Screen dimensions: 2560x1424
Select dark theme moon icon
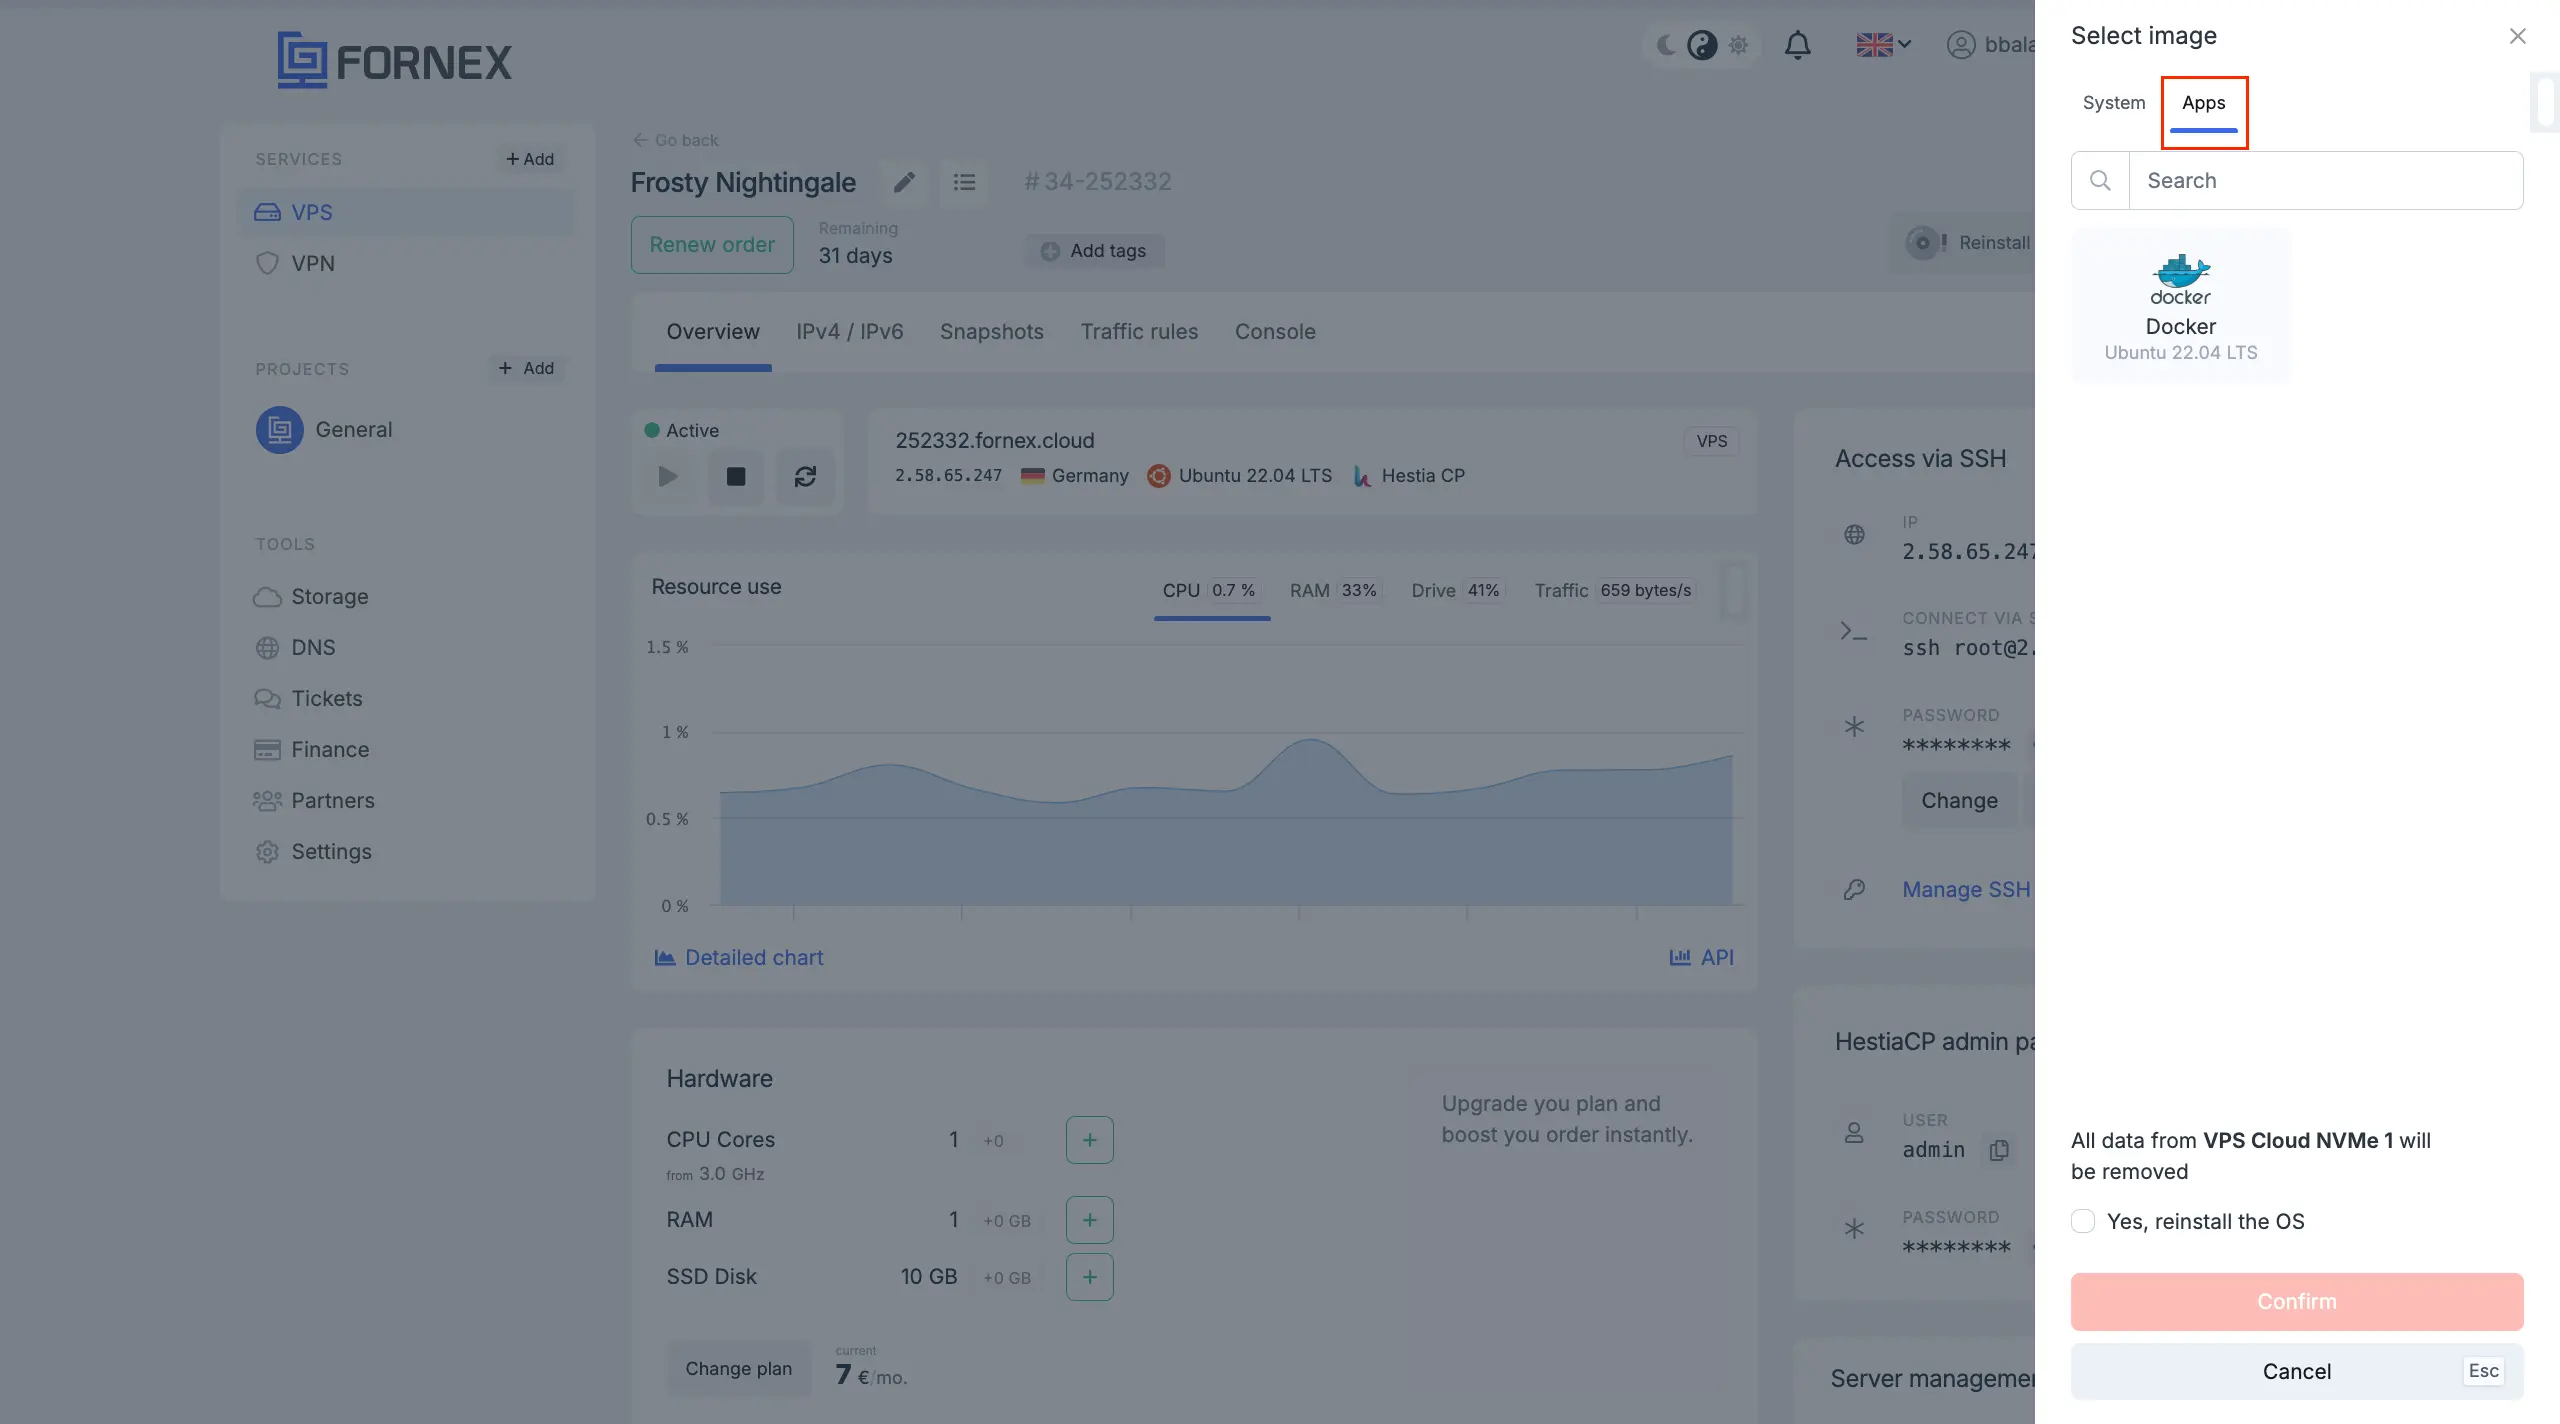coord(1666,45)
